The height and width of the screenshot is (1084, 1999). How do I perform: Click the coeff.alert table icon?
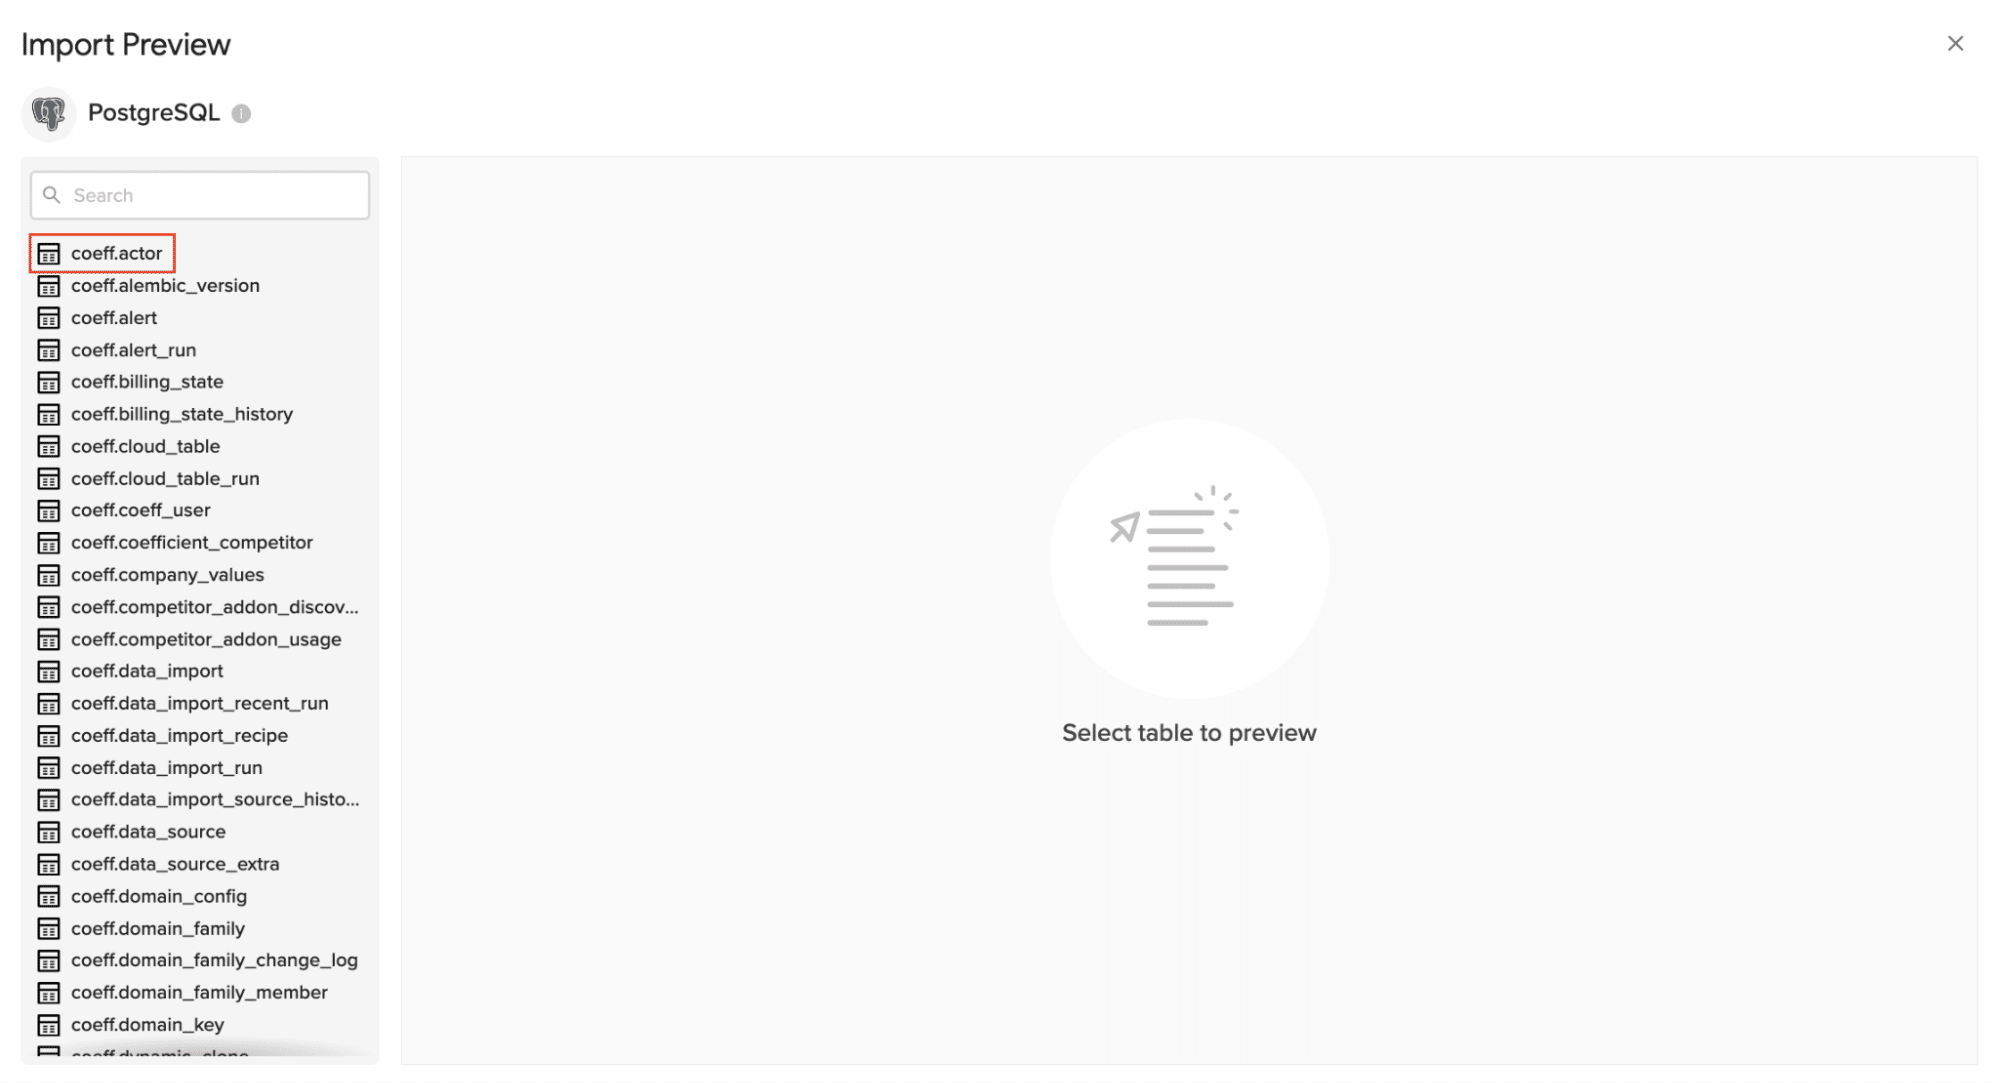(x=49, y=316)
